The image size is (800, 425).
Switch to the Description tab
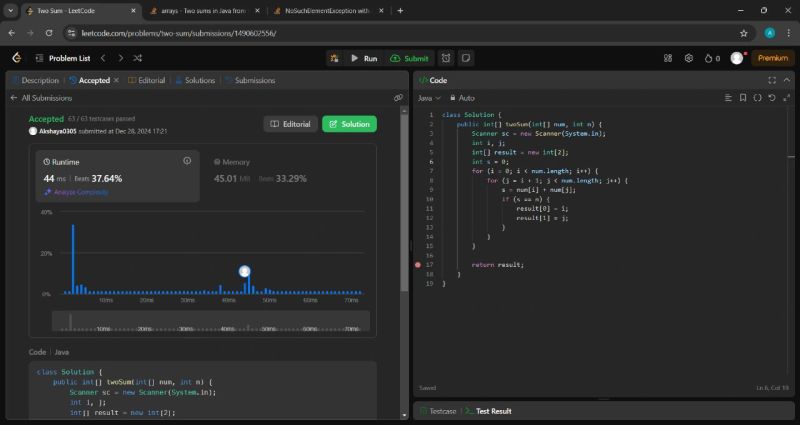[35, 80]
